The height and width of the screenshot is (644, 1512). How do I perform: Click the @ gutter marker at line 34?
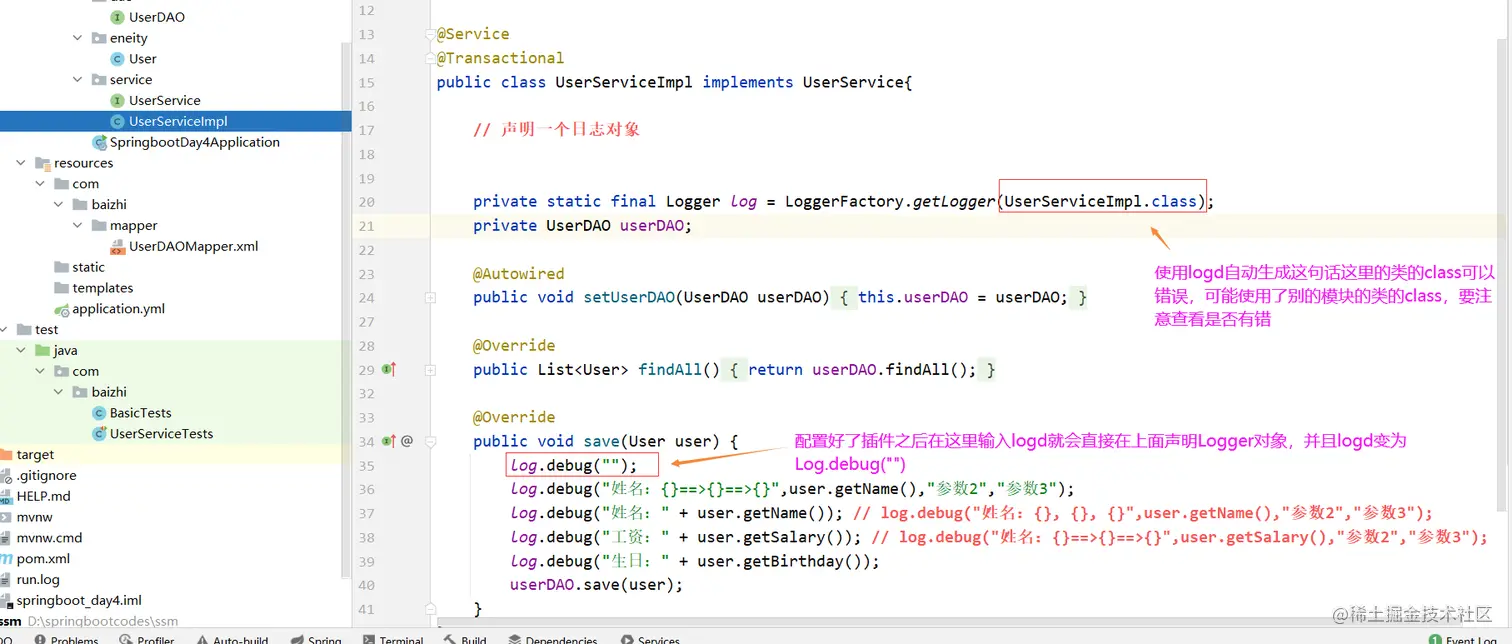[x=407, y=441]
